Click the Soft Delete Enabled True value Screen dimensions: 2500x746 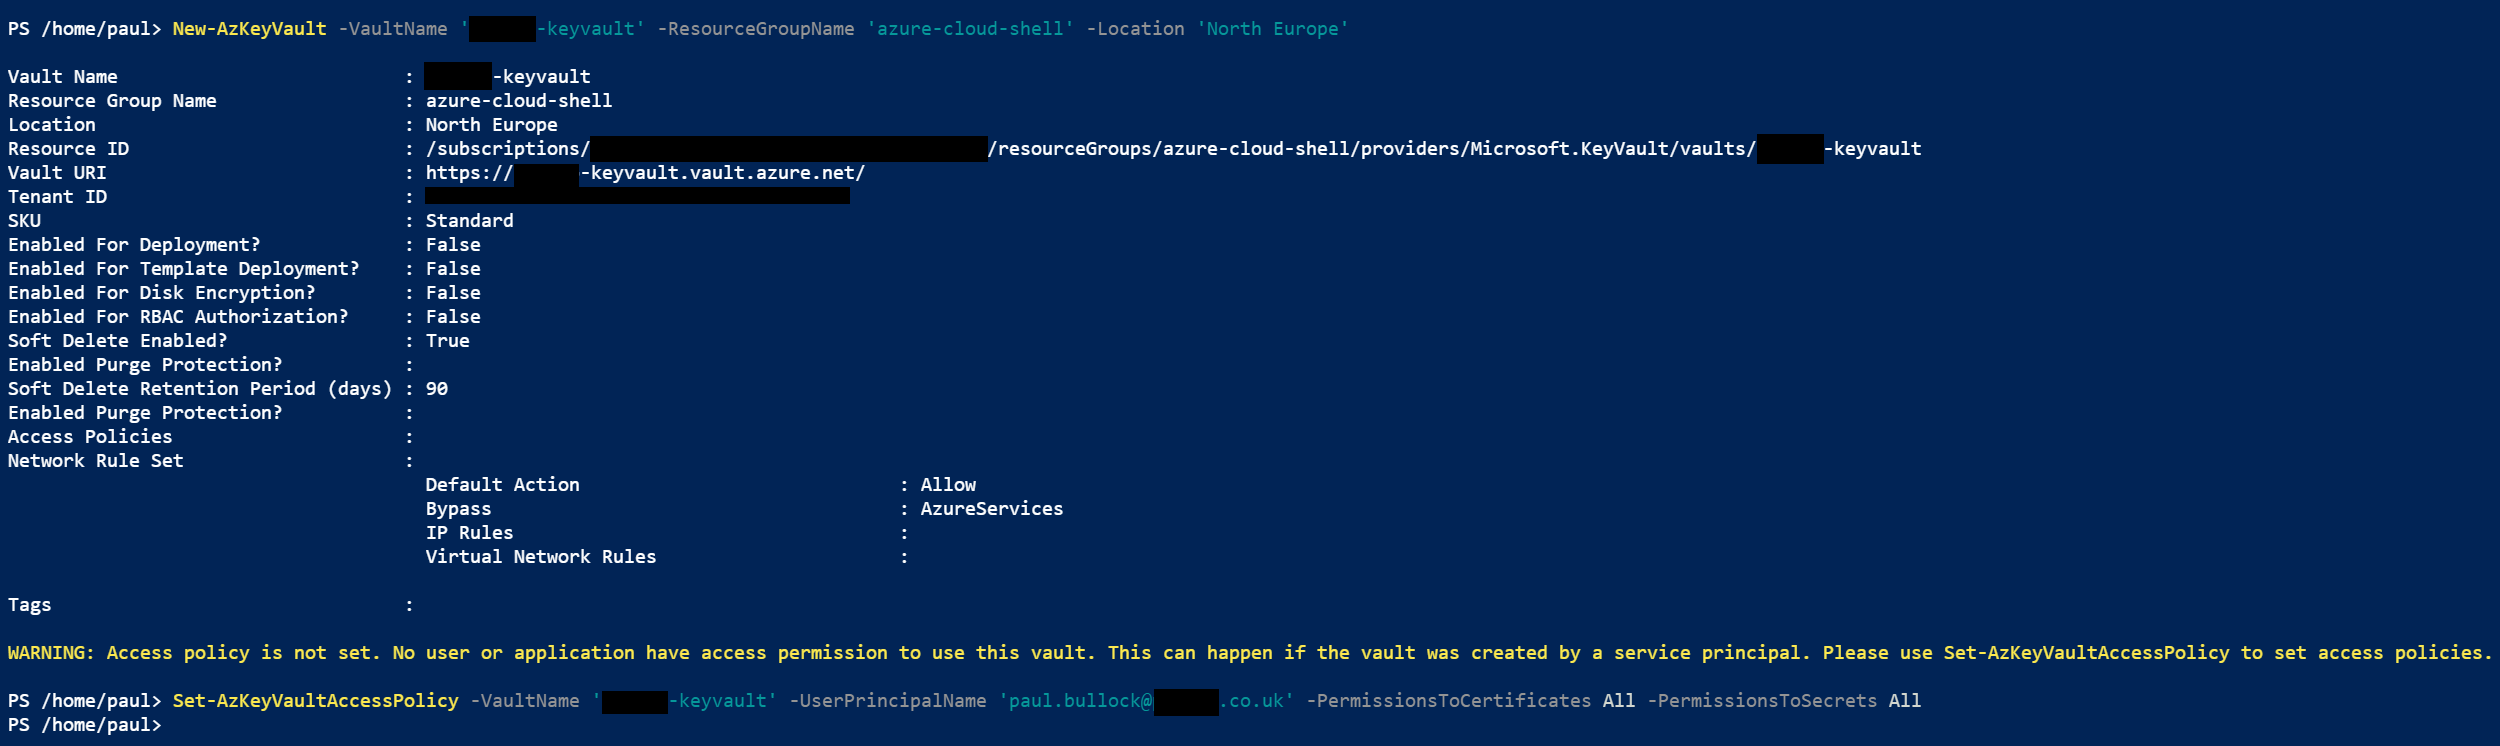pyautogui.click(x=447, y=341)
